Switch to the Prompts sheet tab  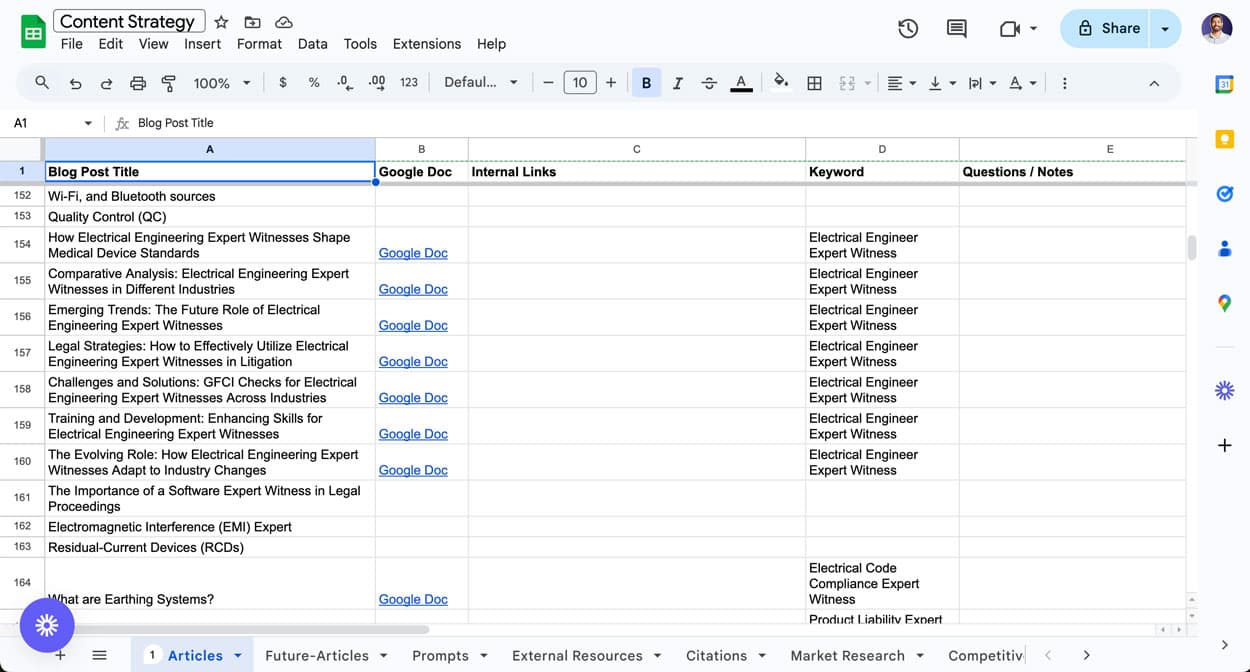pos(440,655)
